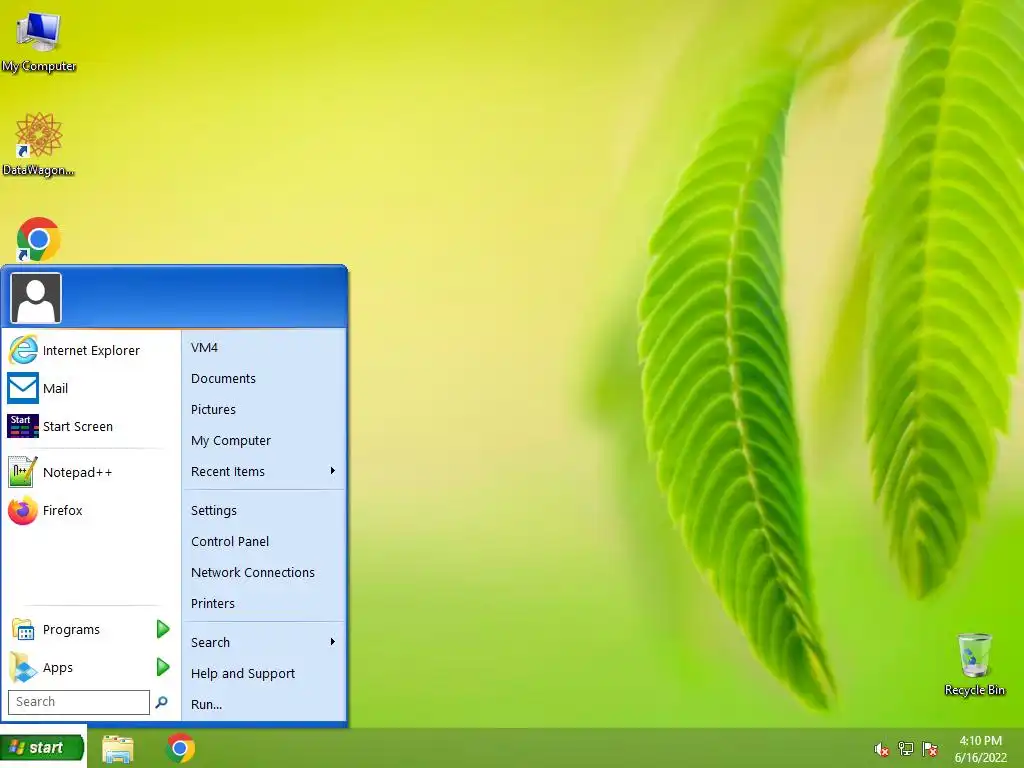
Task: Open File Explorer from taskbar
Action: (x=118, y=748)
